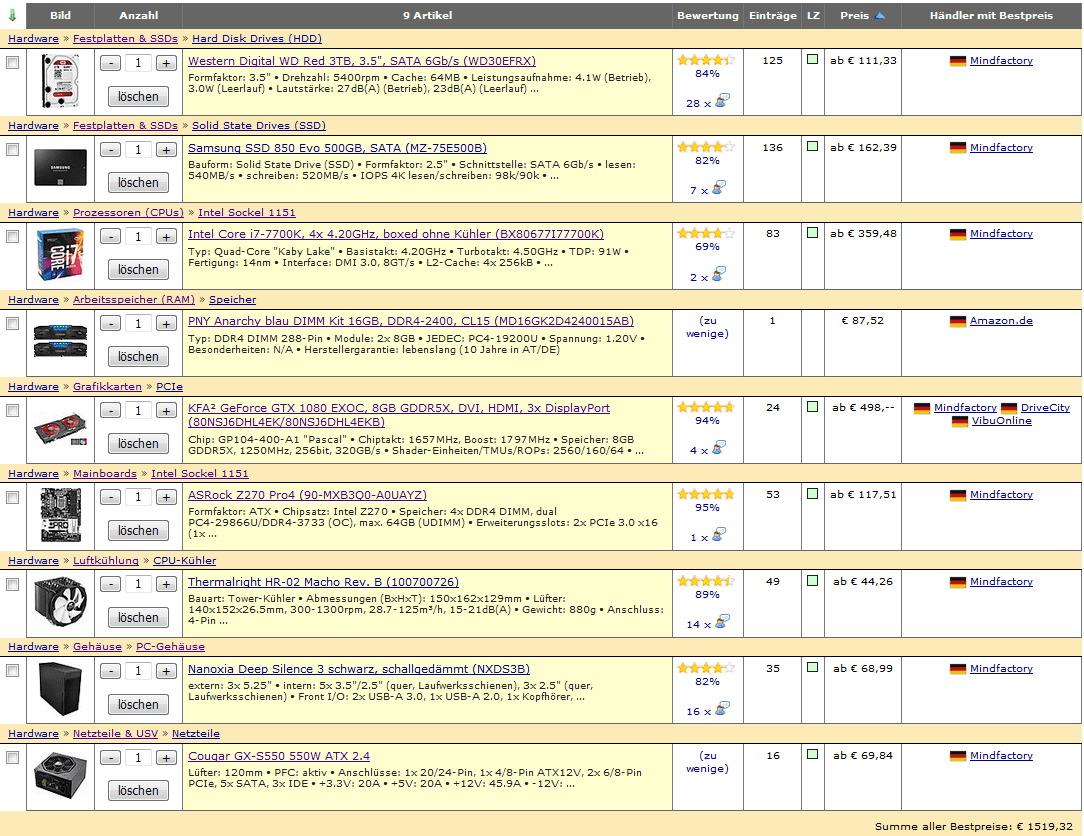Open the review comments icon for ASRock Z270 Pro4
The width and height of the screenshot is (1084, 836).
719,535
